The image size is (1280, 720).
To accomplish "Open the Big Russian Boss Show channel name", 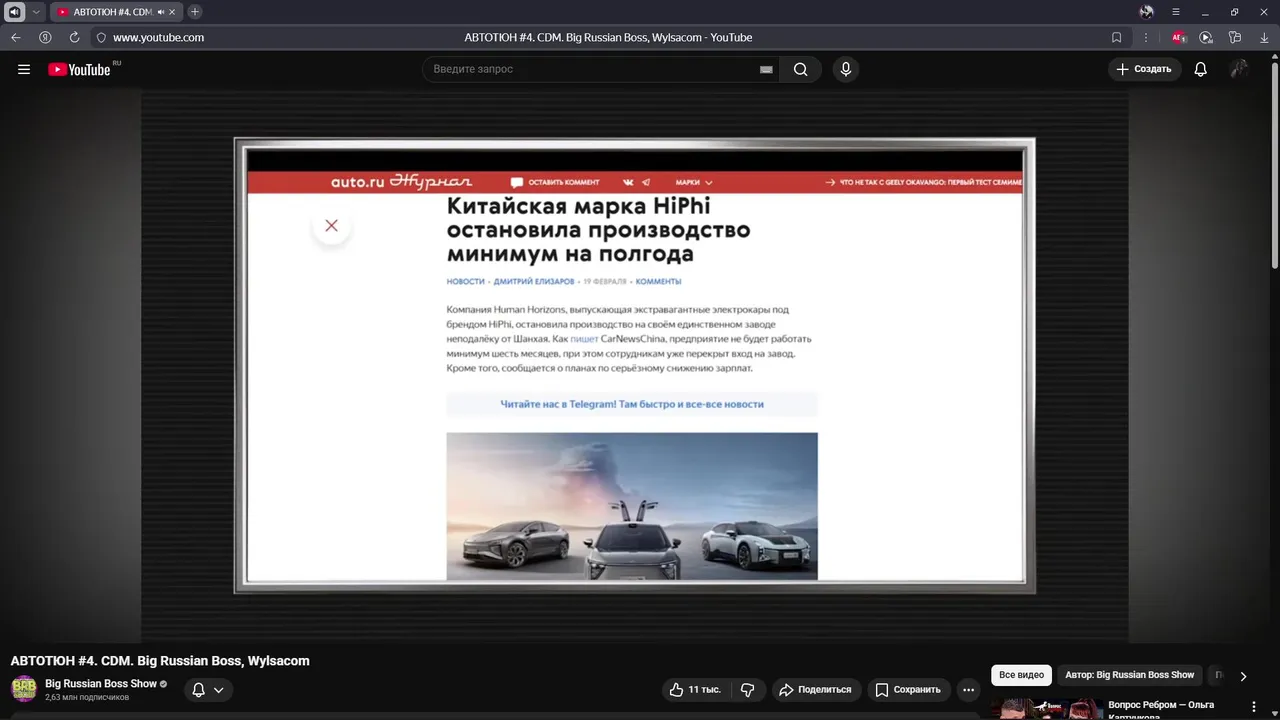I will coord(101,684).
